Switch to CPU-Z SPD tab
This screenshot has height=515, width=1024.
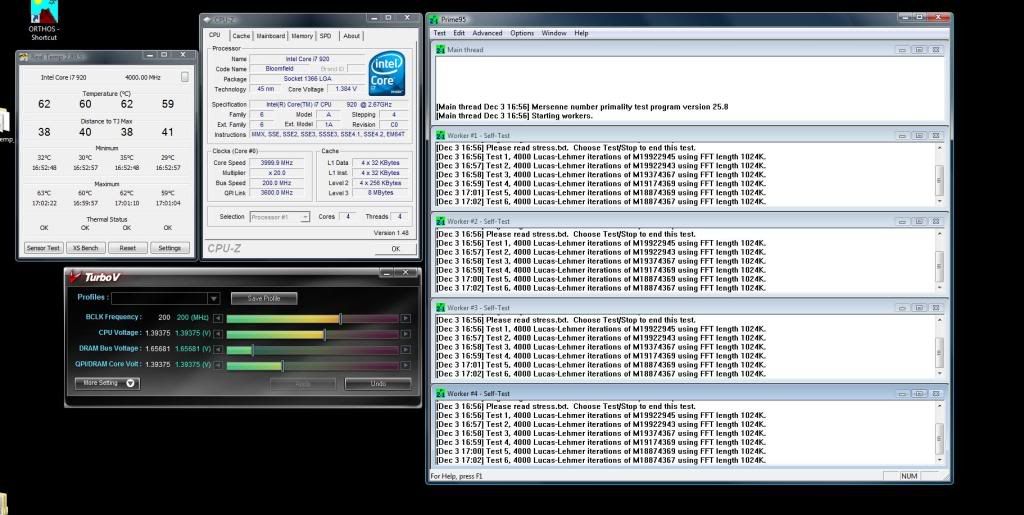[x=325, y=37]
